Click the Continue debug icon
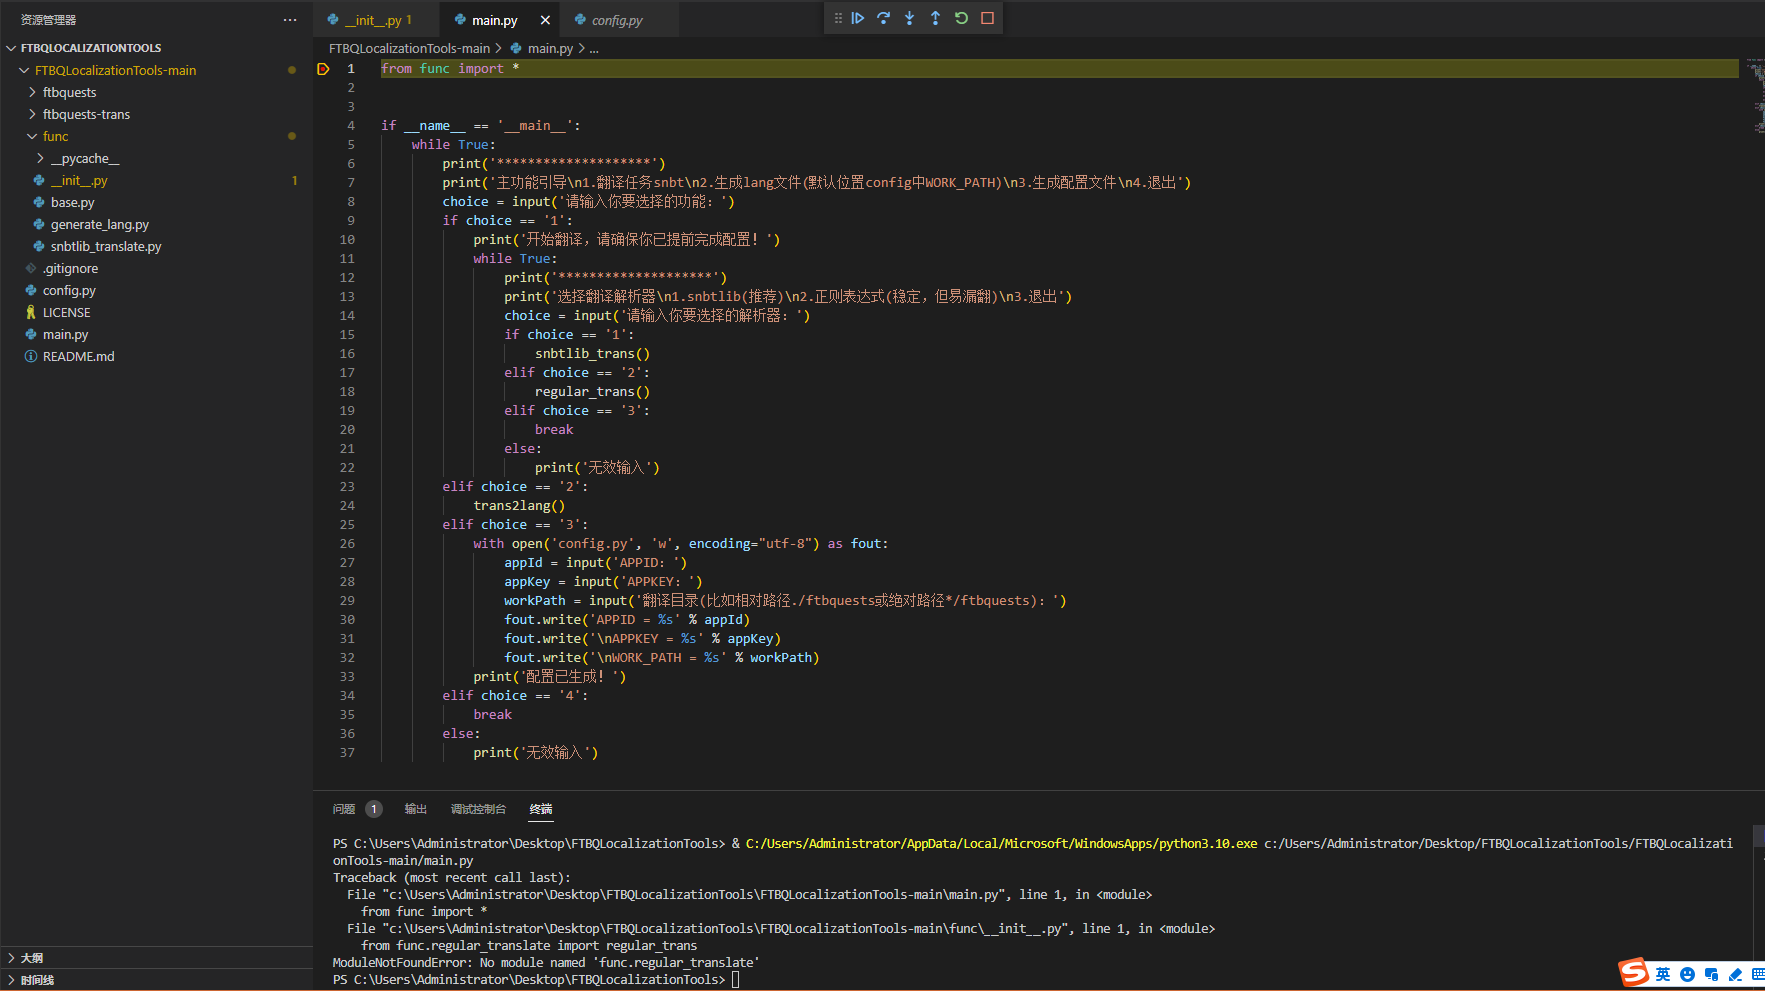Viewport: 1765px width, 991px height. (x=858, y=17)
